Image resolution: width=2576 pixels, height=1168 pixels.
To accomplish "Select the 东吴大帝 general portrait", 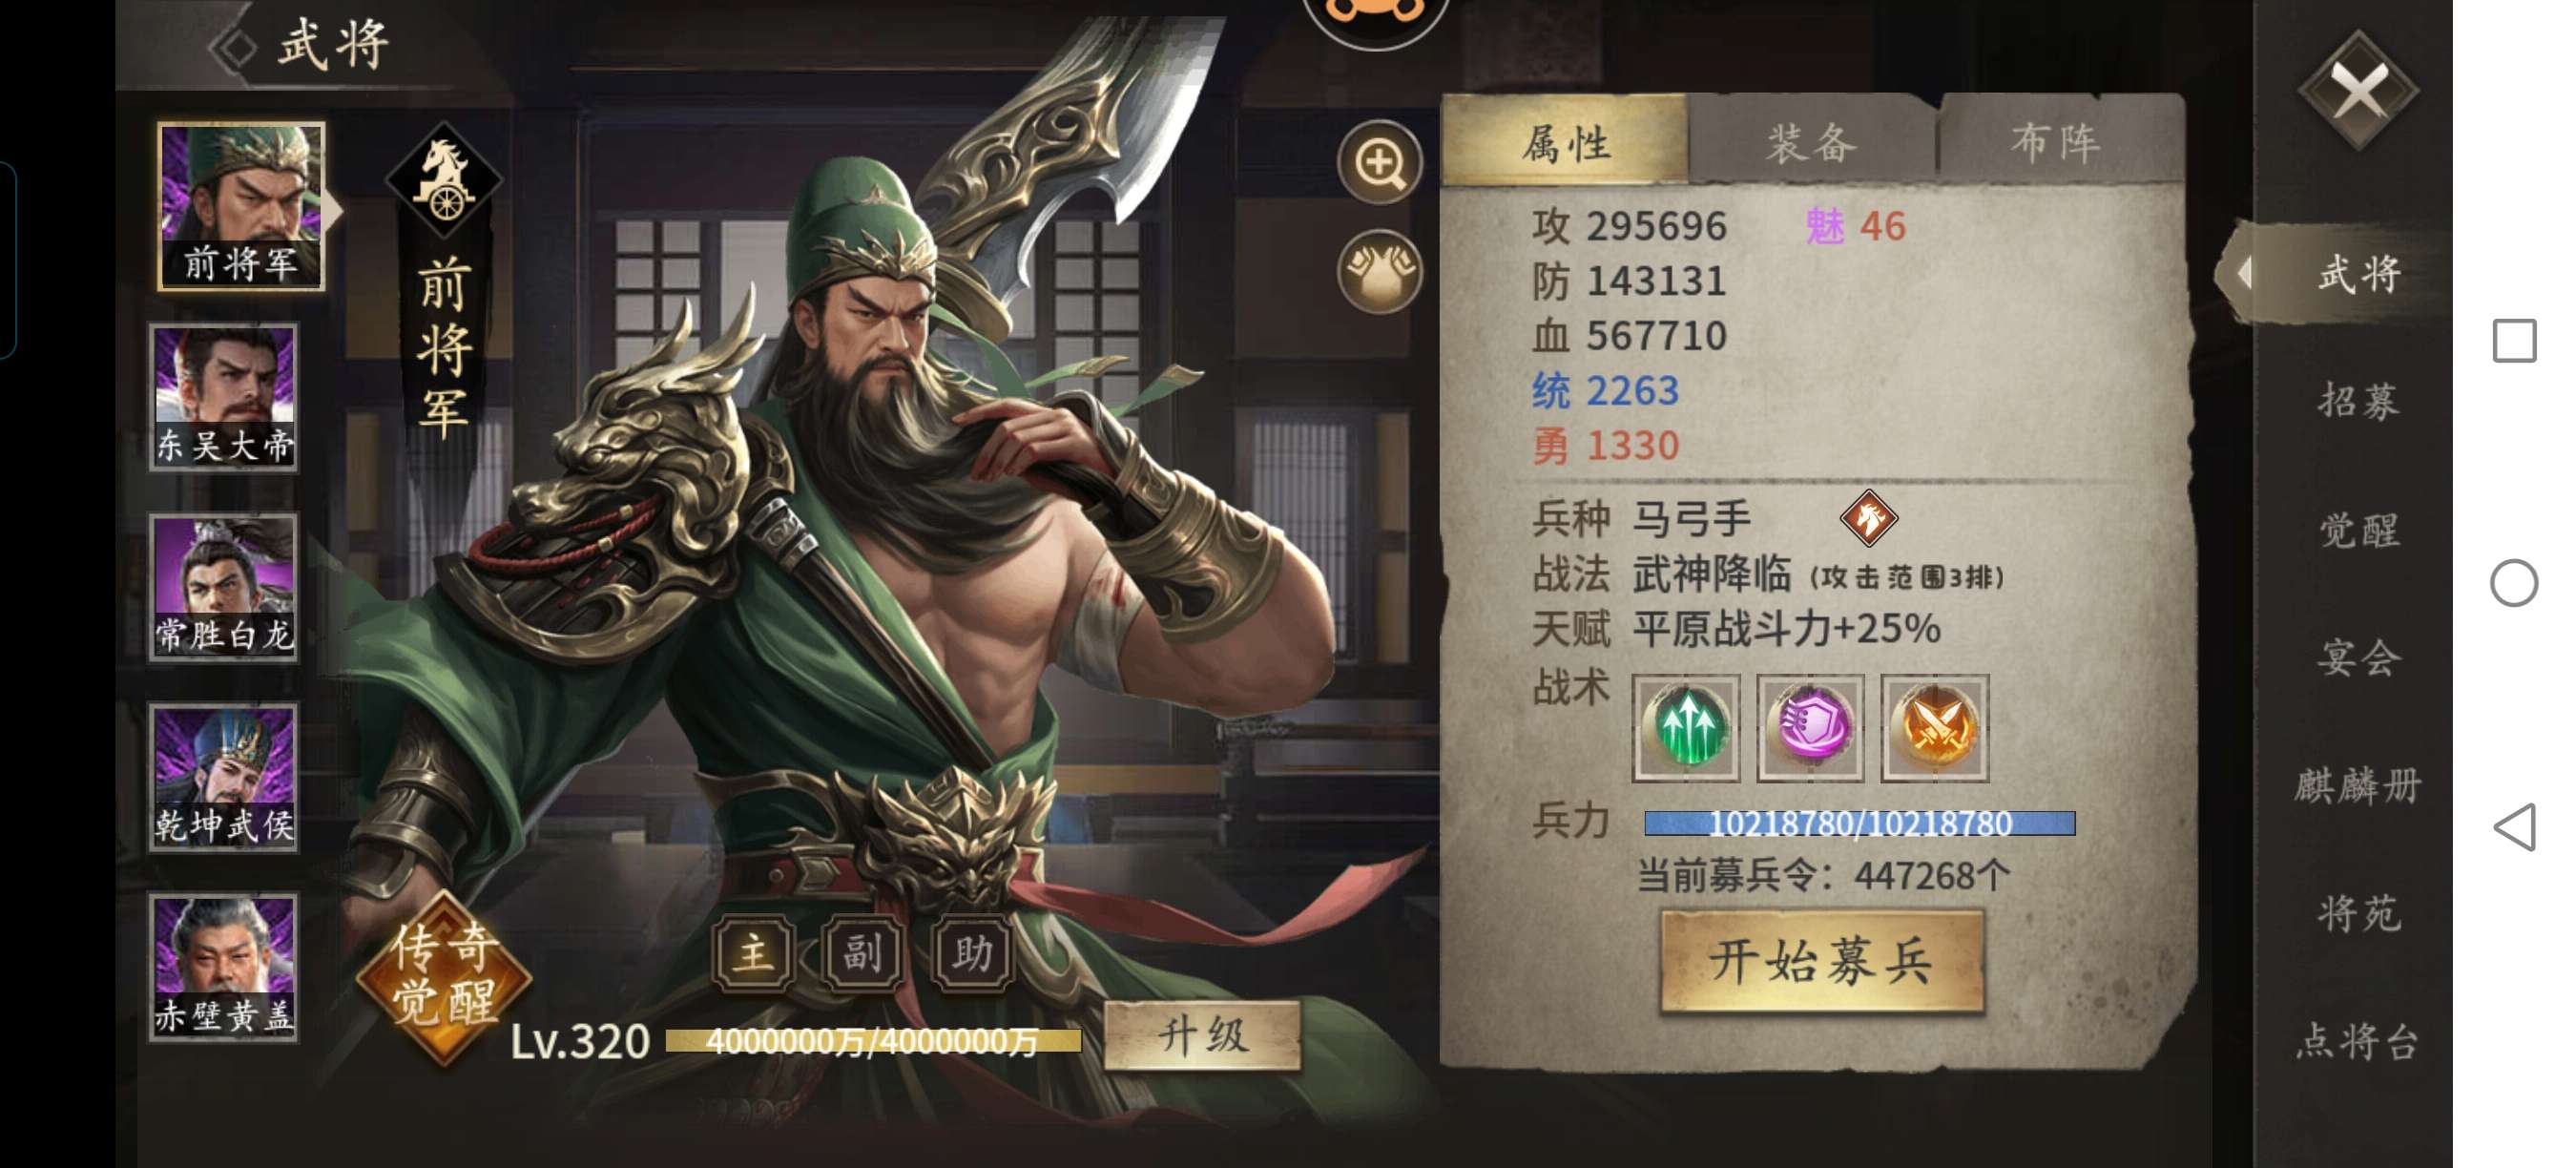I will click(x=224, y=397).
